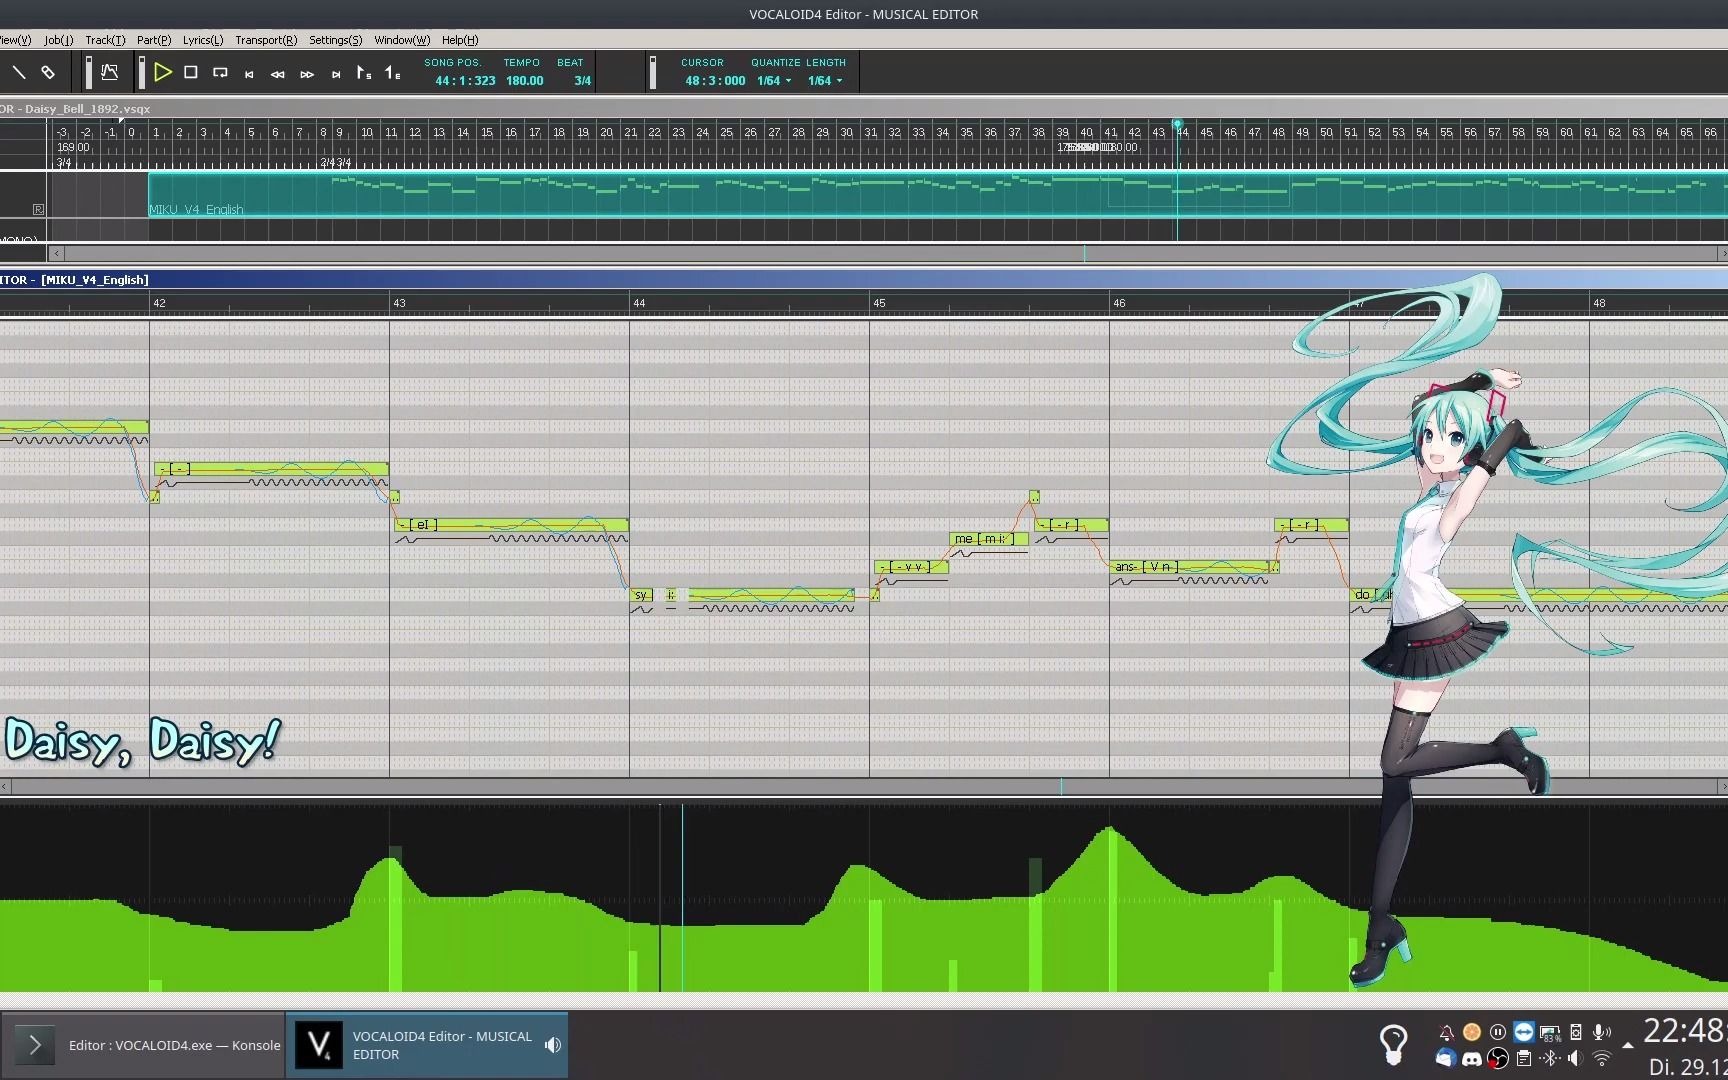The width and height of the screenshot is (1728, 1080).
Task: Select the Eraser tool in toolbar
Action: [47, 72]
